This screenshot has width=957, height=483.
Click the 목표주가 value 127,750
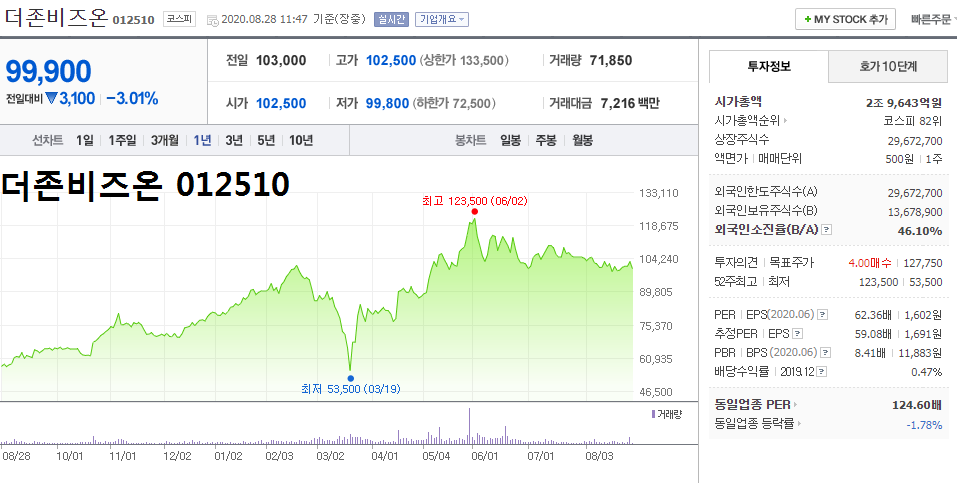(x=923, y=263)
